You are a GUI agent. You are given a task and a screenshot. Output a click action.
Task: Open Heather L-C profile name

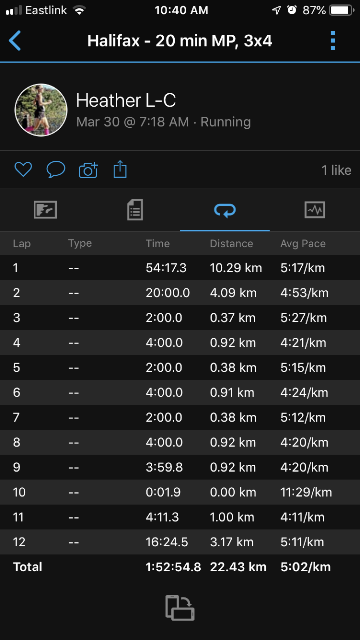[x=126, y=100]
